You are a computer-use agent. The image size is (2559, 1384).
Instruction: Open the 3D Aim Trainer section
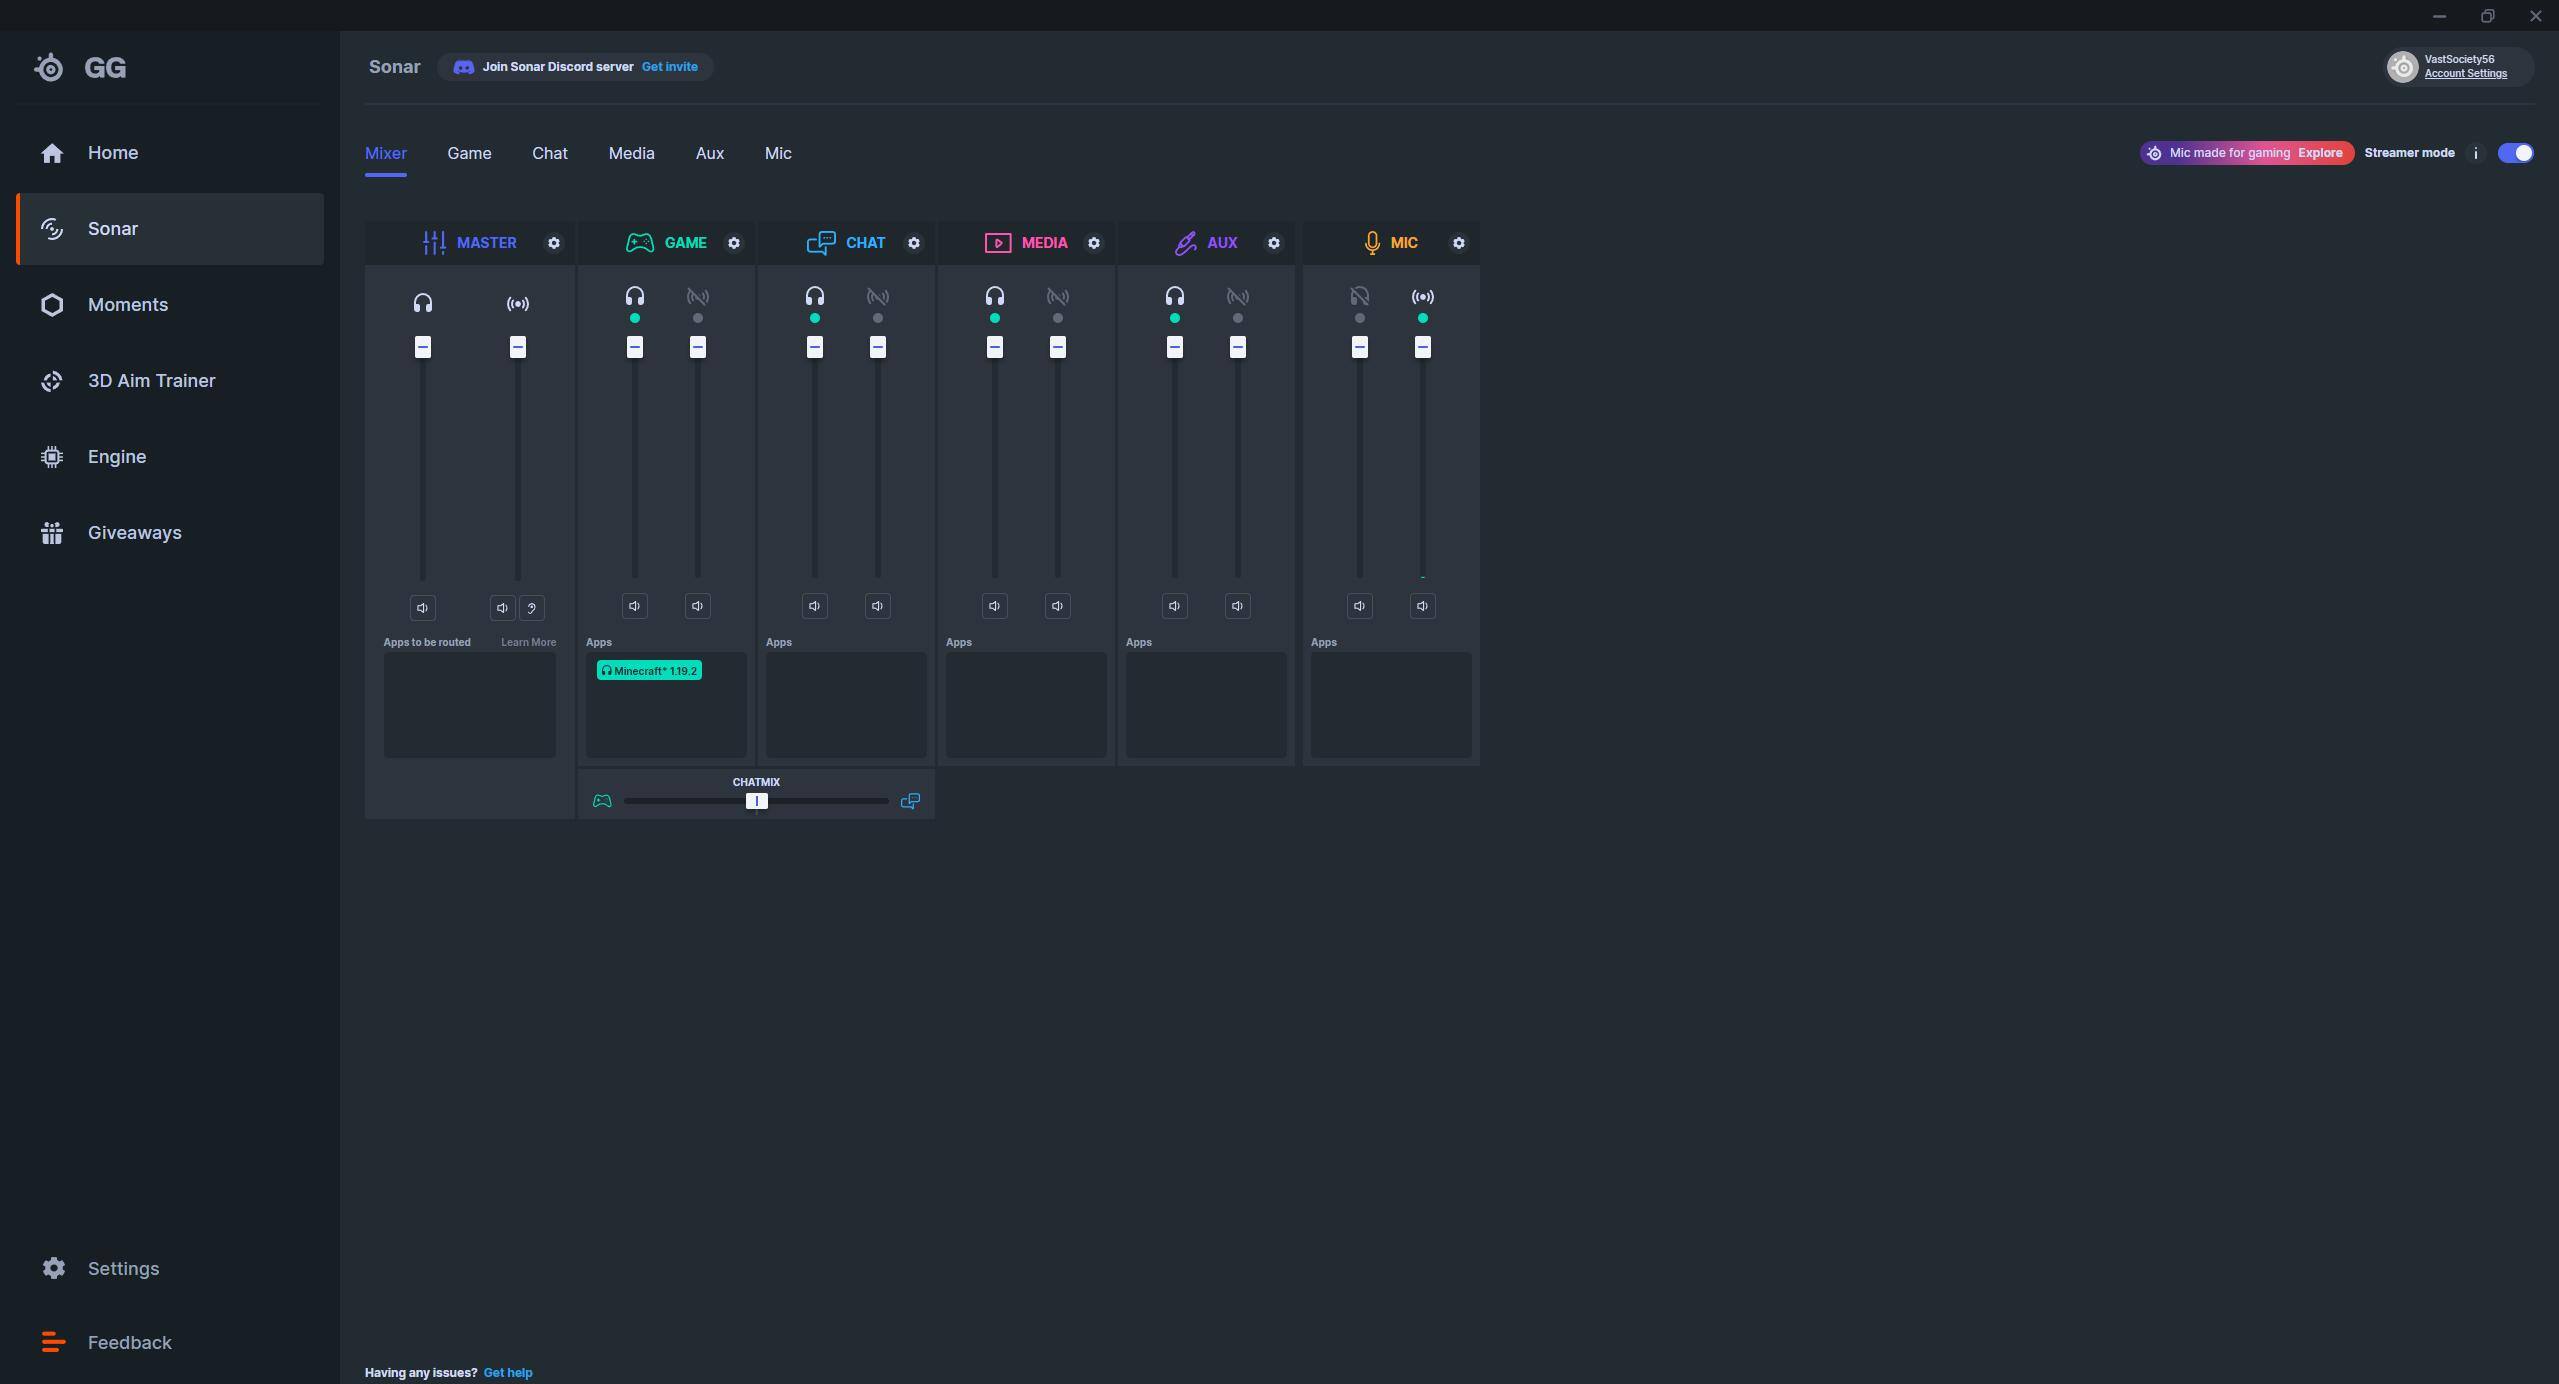pyautogui.click(x=151, y=381)
